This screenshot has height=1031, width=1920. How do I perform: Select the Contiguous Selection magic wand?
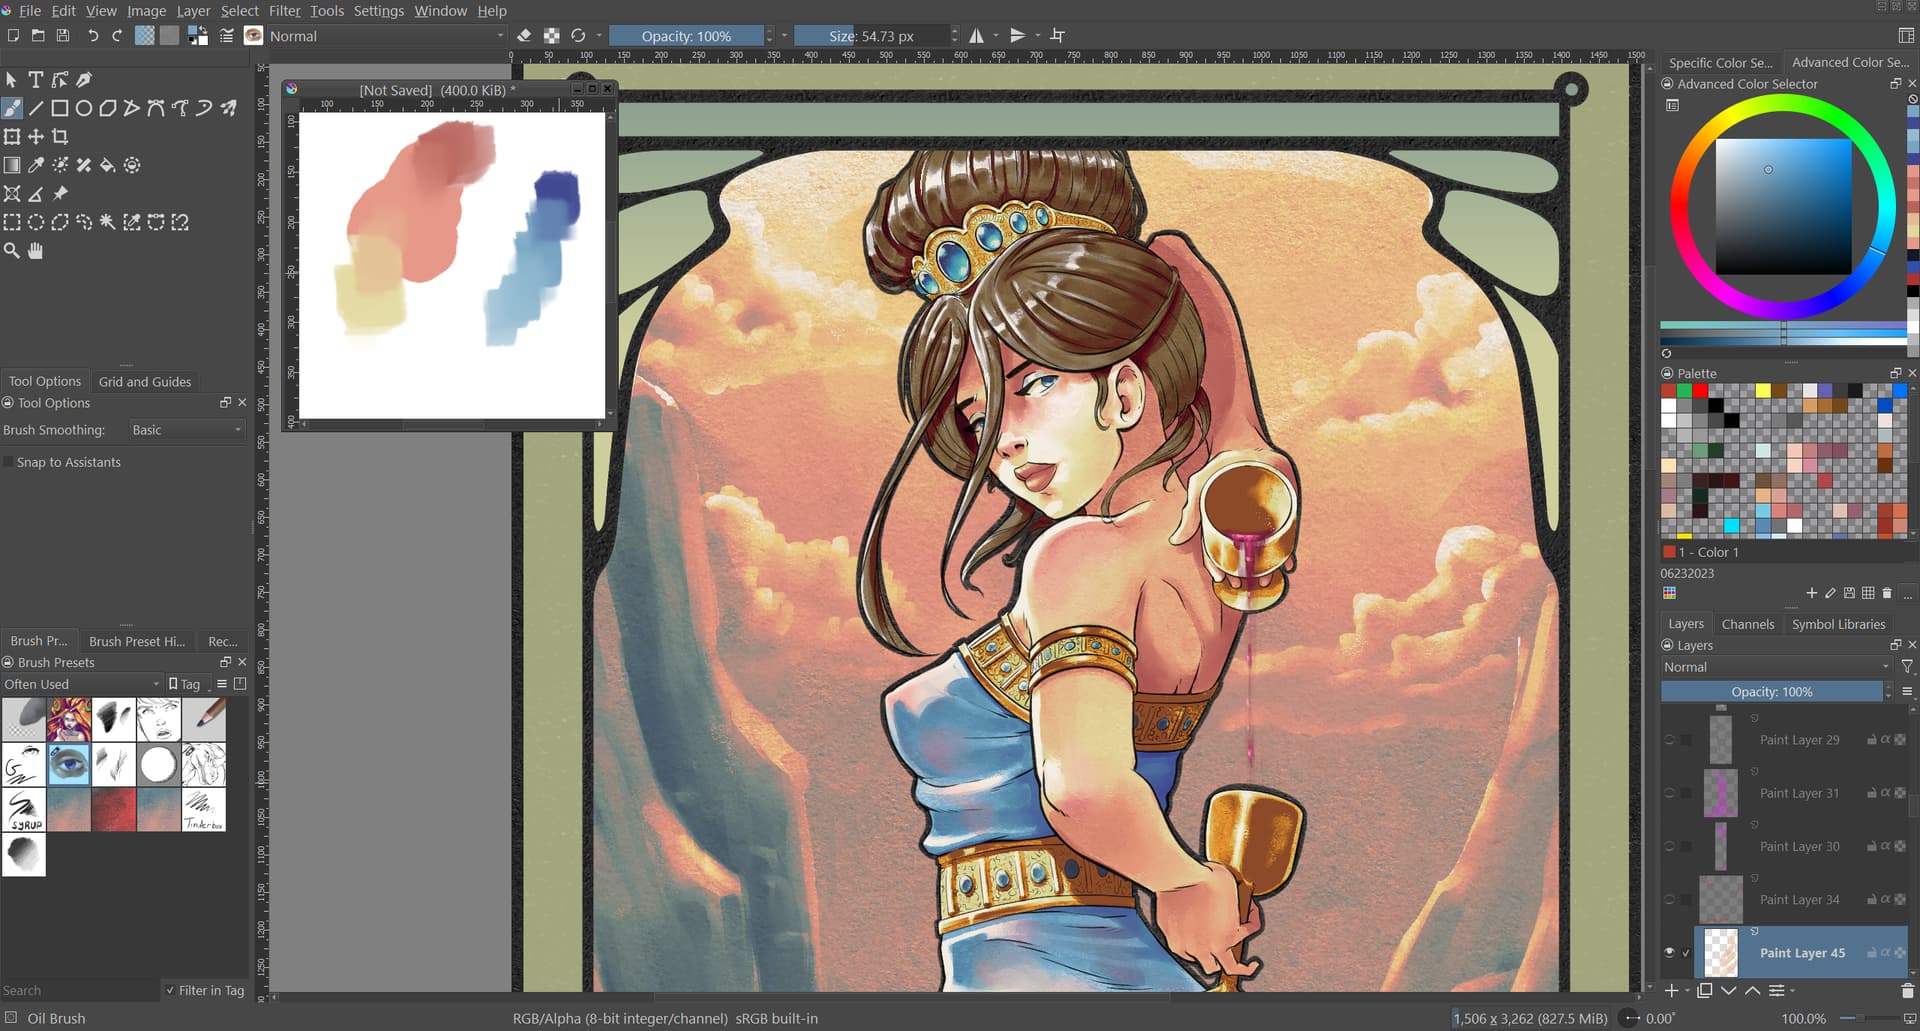point(108,222)
